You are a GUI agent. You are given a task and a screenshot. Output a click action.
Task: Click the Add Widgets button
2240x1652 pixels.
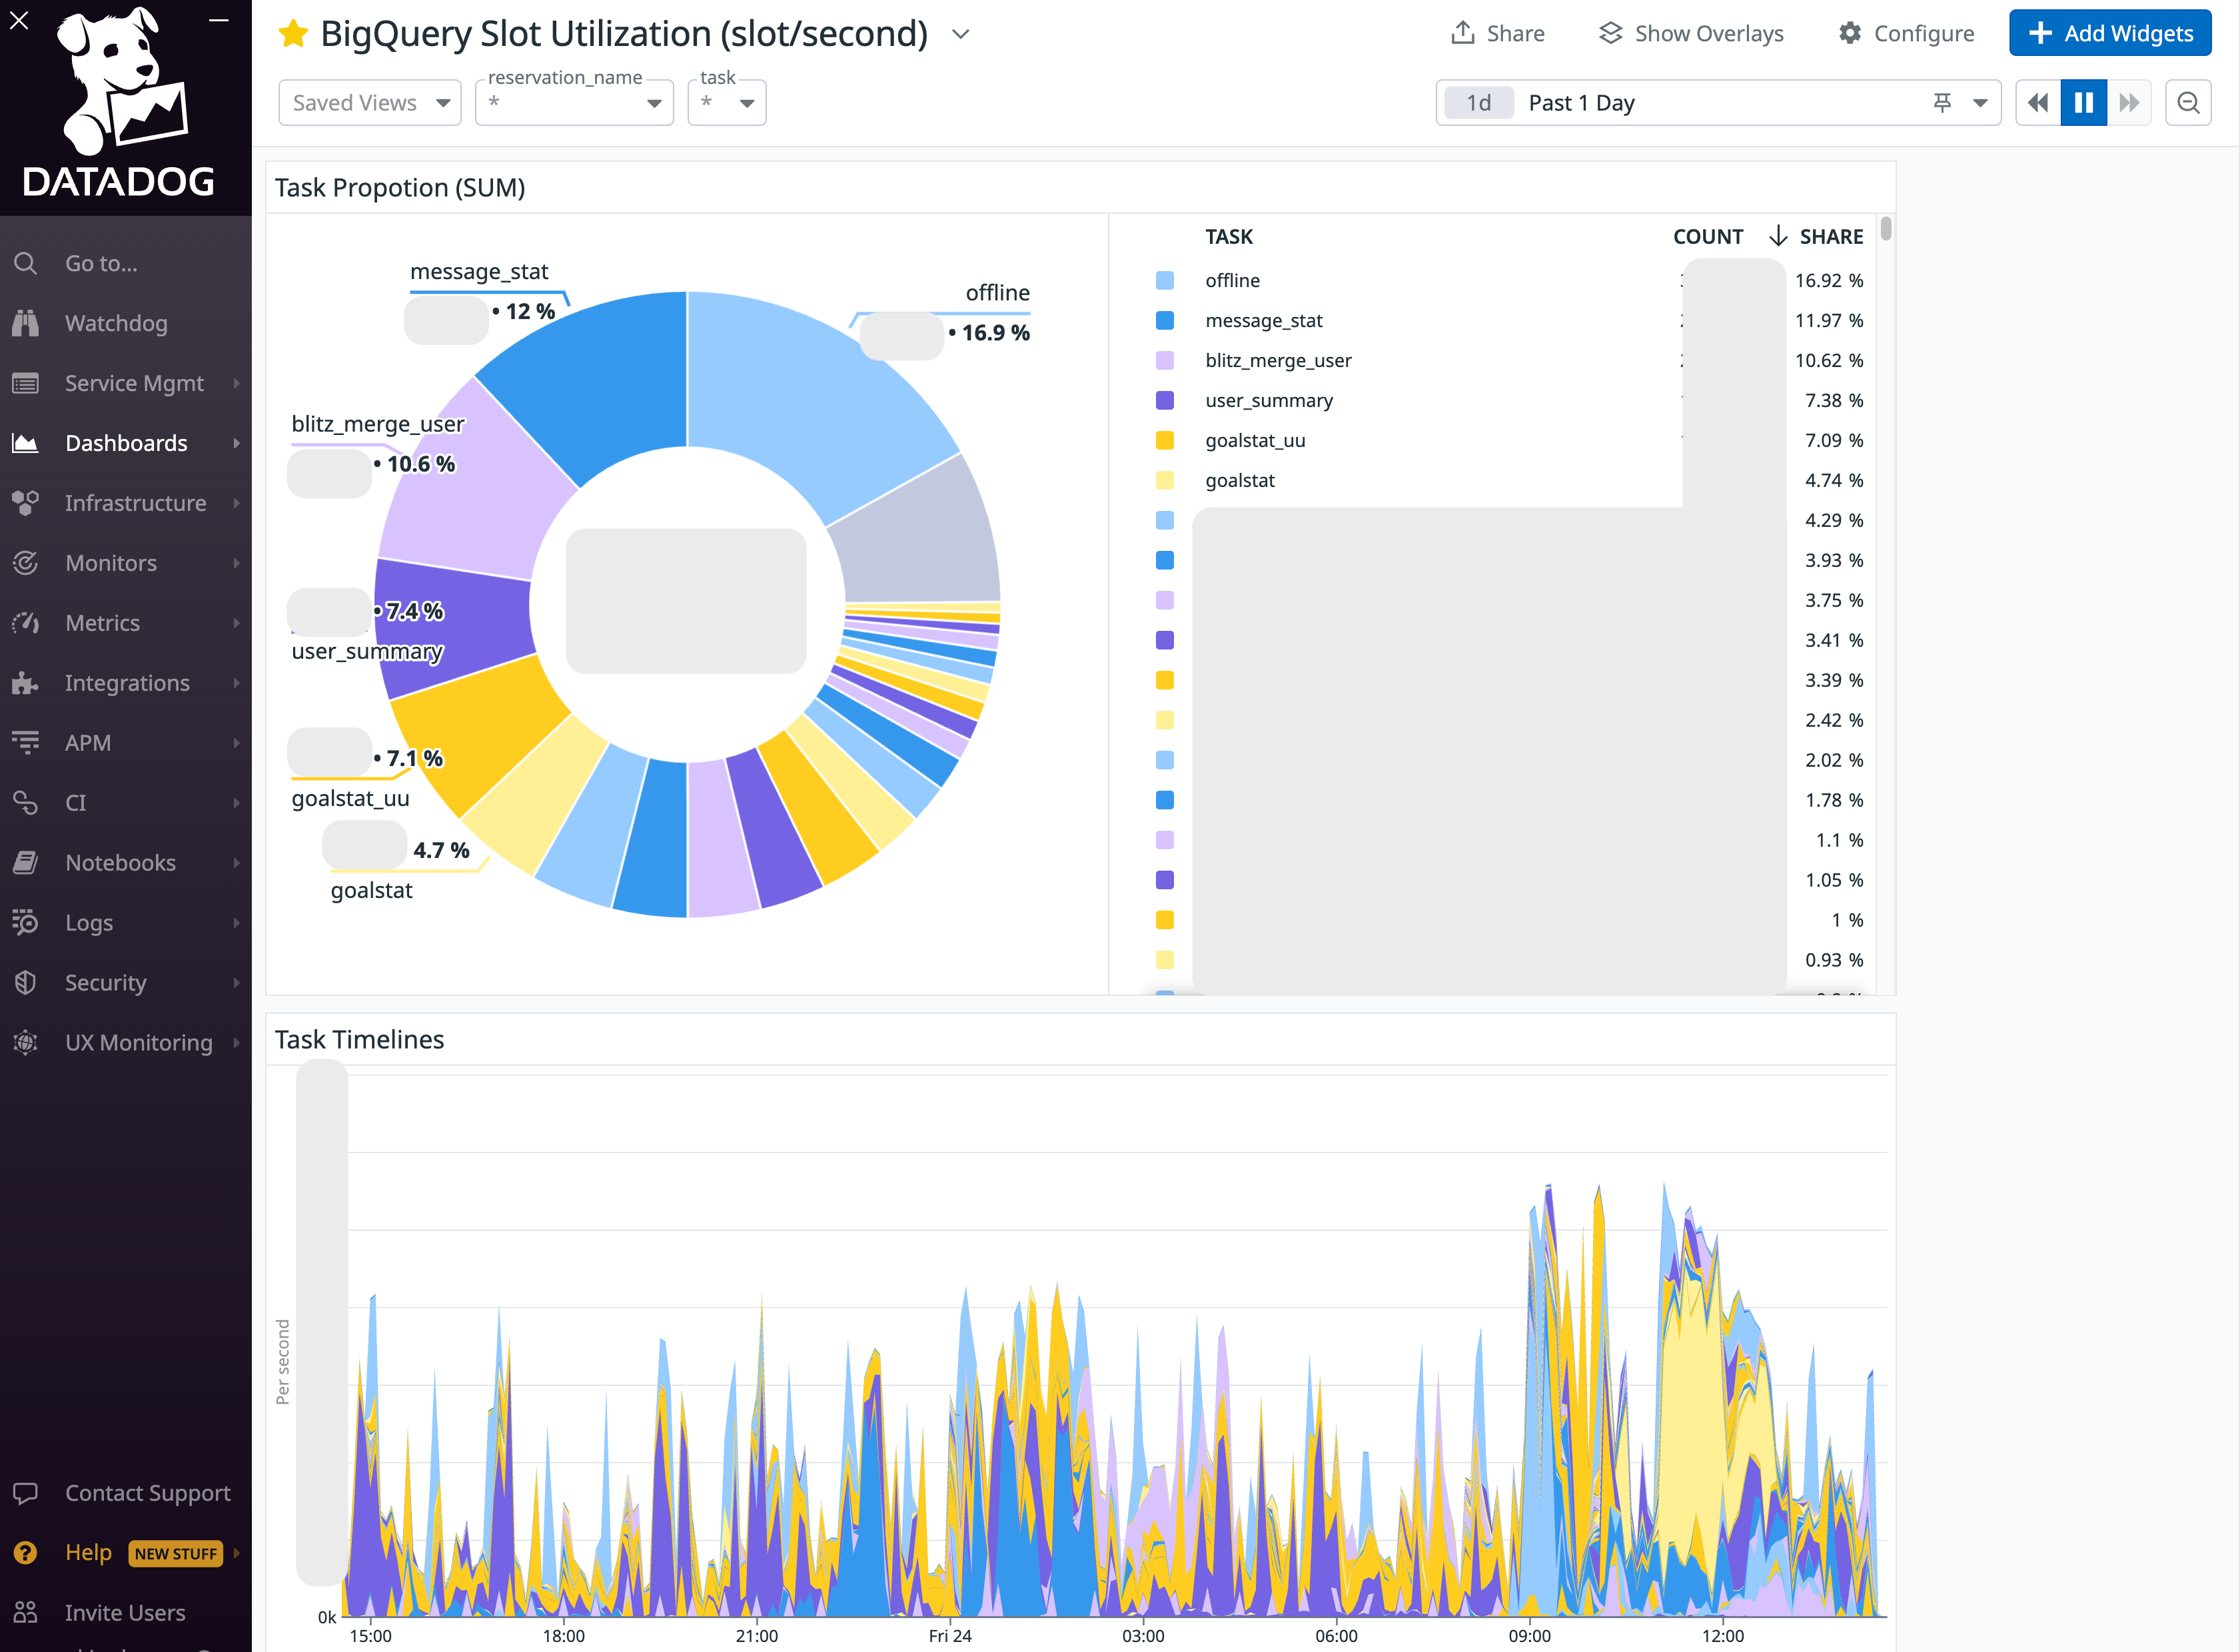pos(2110,34)
